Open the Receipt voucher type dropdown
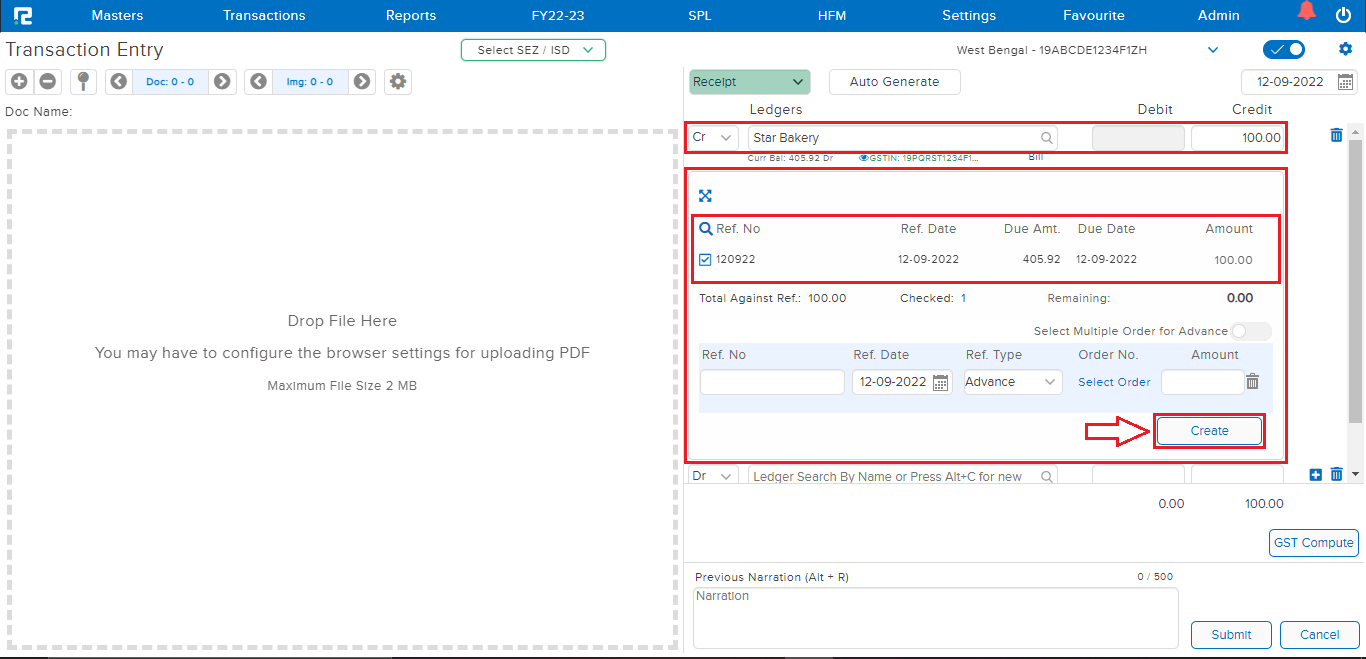Image resolution: width=1366 pixels, height=659 pixels. 749,81
